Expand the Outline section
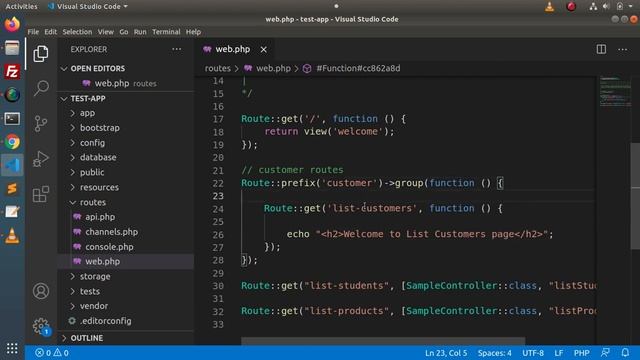 point(125,338)
